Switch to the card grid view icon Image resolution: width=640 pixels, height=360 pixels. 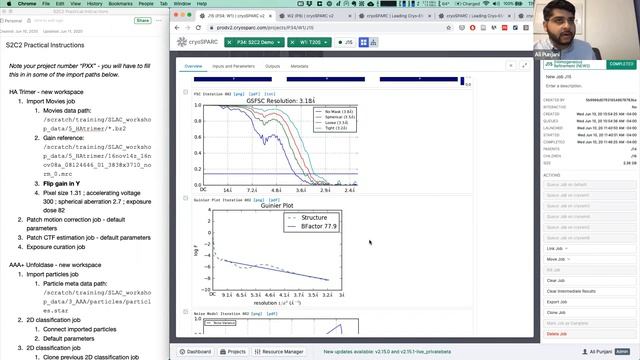363,42
